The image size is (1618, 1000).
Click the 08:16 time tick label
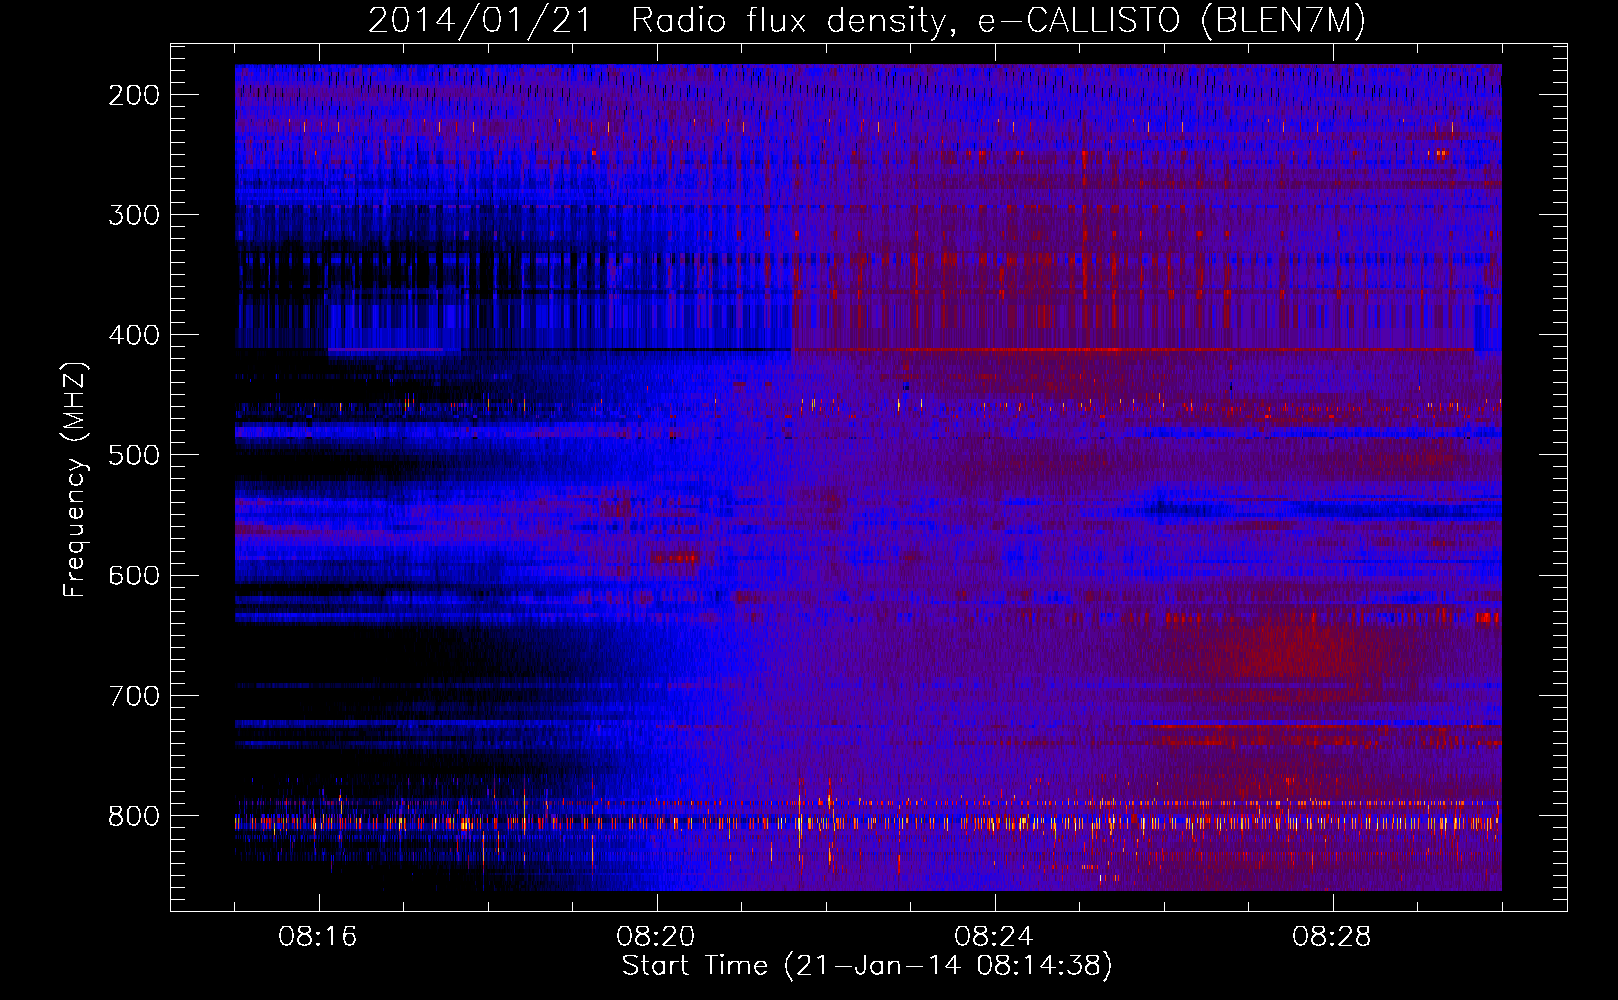318,937
